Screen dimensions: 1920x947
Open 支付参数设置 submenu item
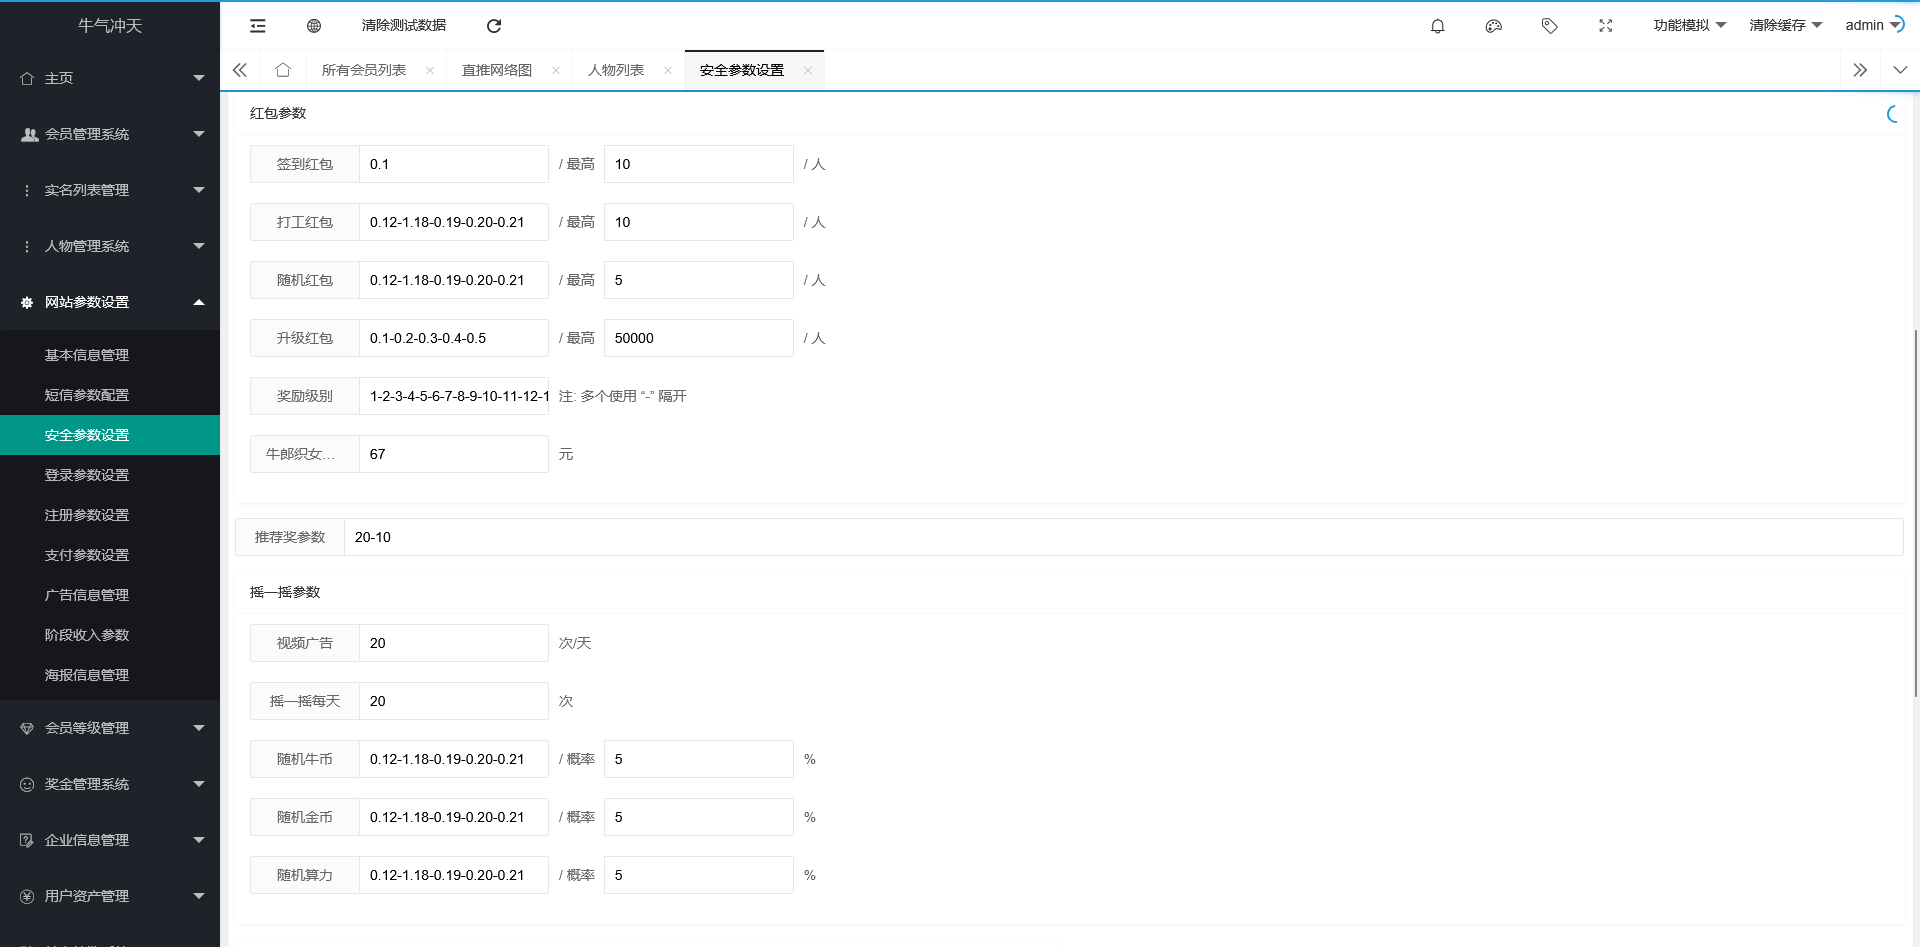pos(110,555)
